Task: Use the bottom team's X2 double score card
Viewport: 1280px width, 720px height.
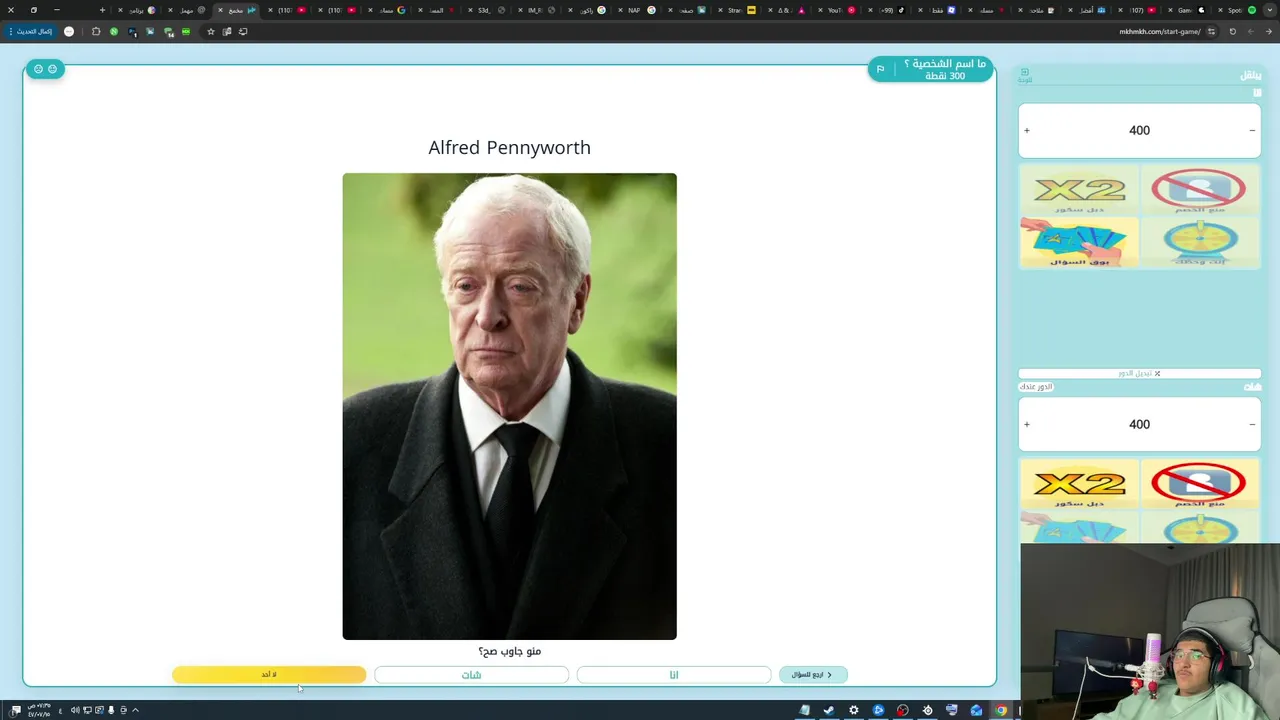Action: (x=1079, y=484)
